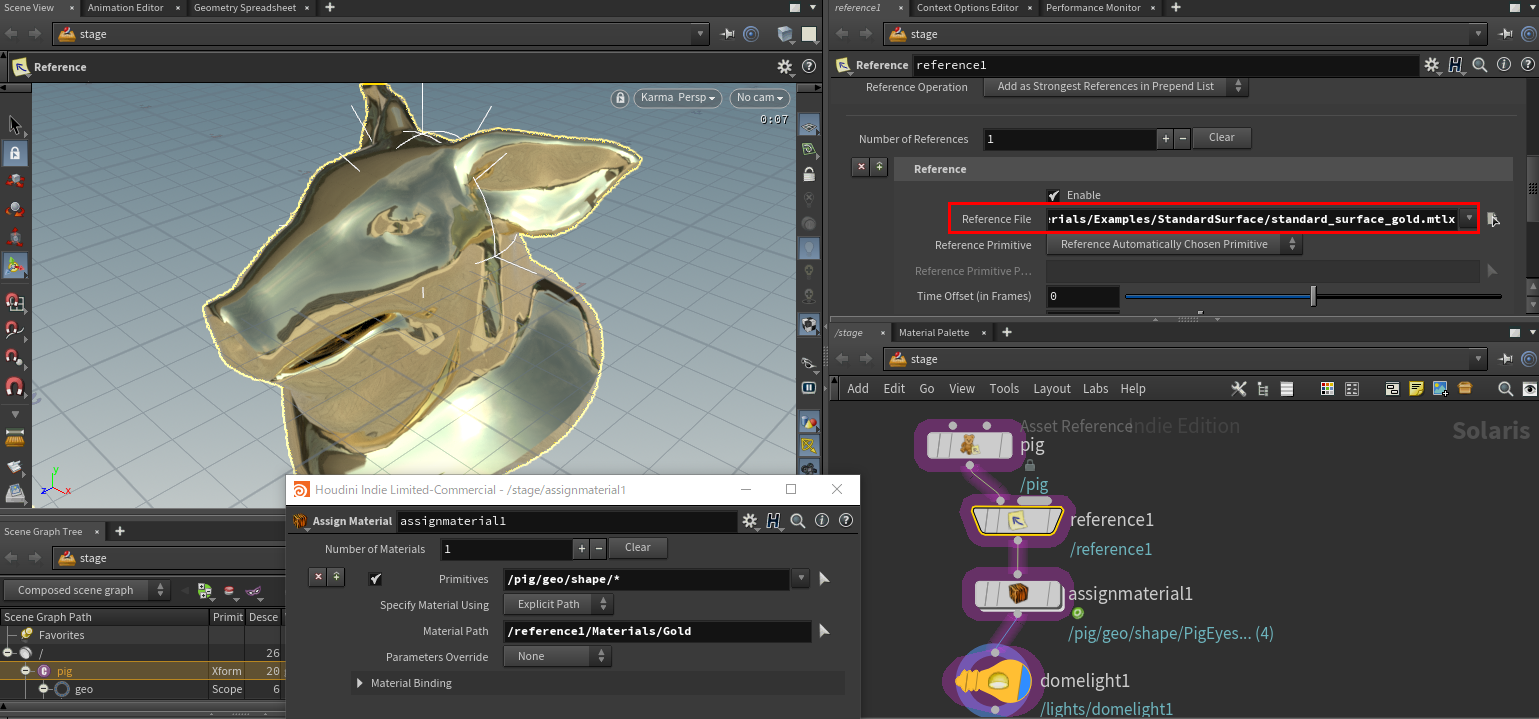Click the viewport lock camera icon
The width and height of the screenshot is (1539, 719).
click(x=621, y=98)
